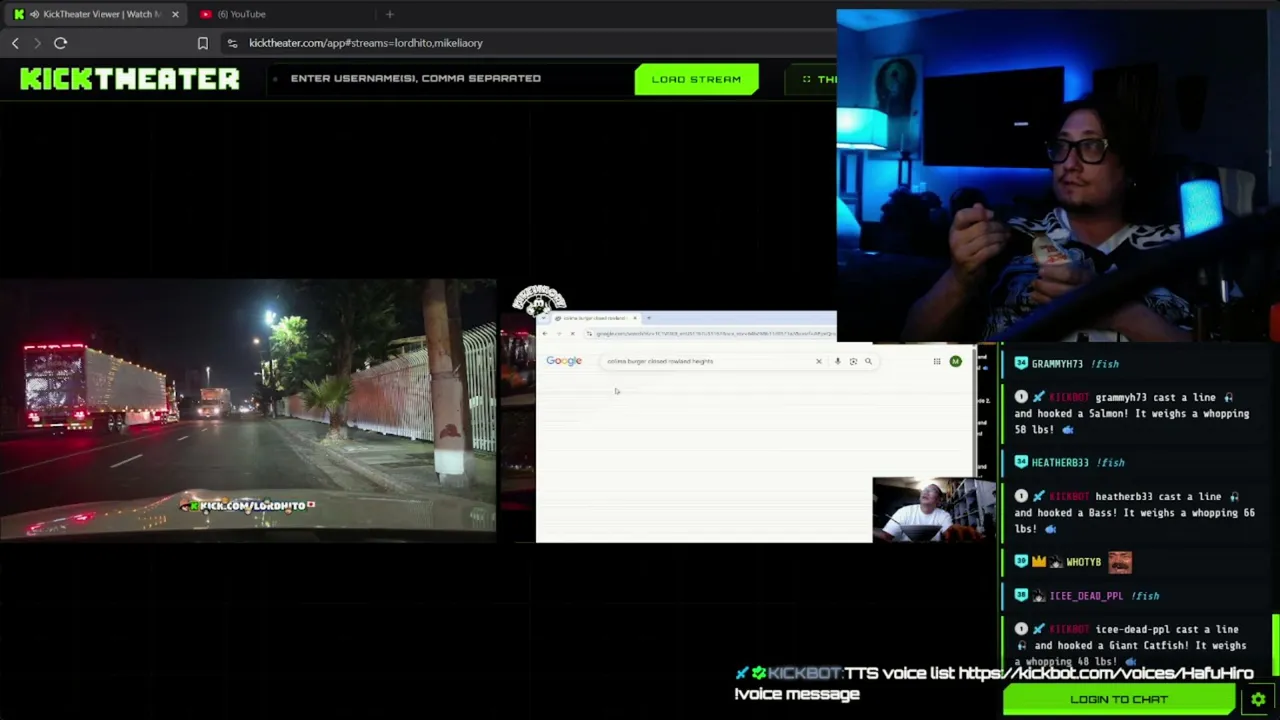Open site information icon beside the URL
The width and height of the screenshot is (1280, 720).
tap(232, 43)
